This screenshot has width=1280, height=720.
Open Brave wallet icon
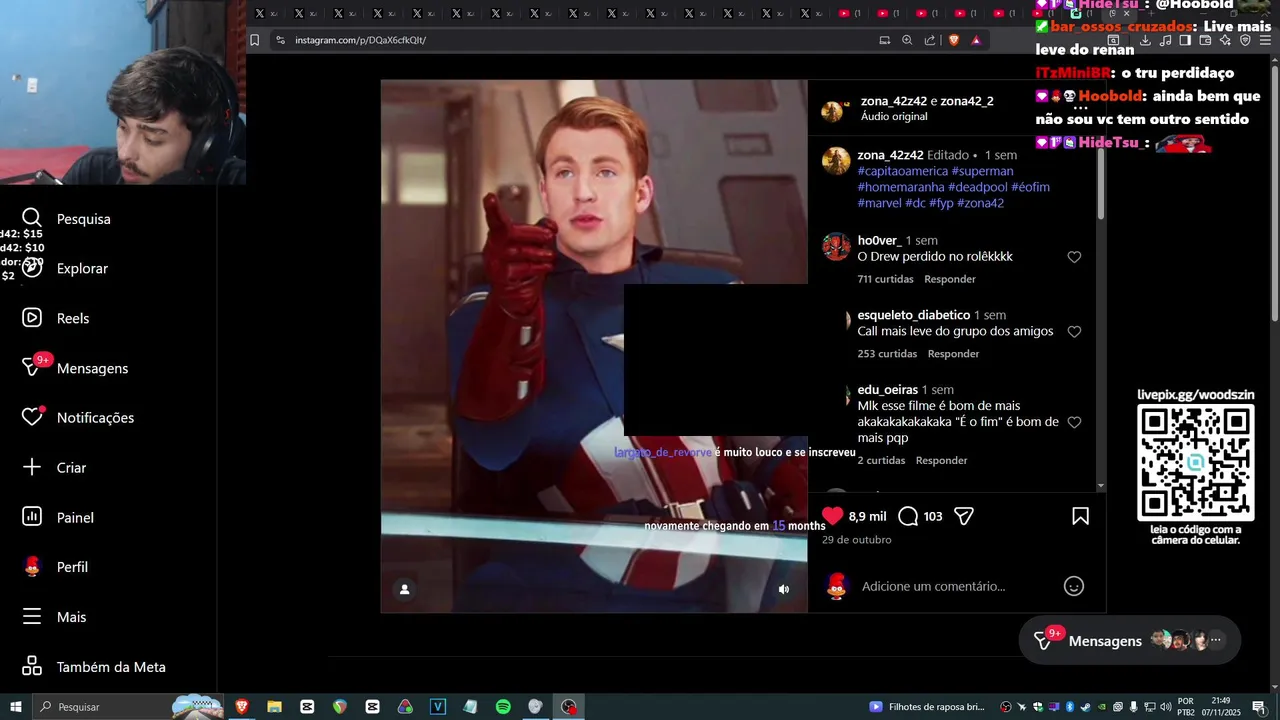1205,40
